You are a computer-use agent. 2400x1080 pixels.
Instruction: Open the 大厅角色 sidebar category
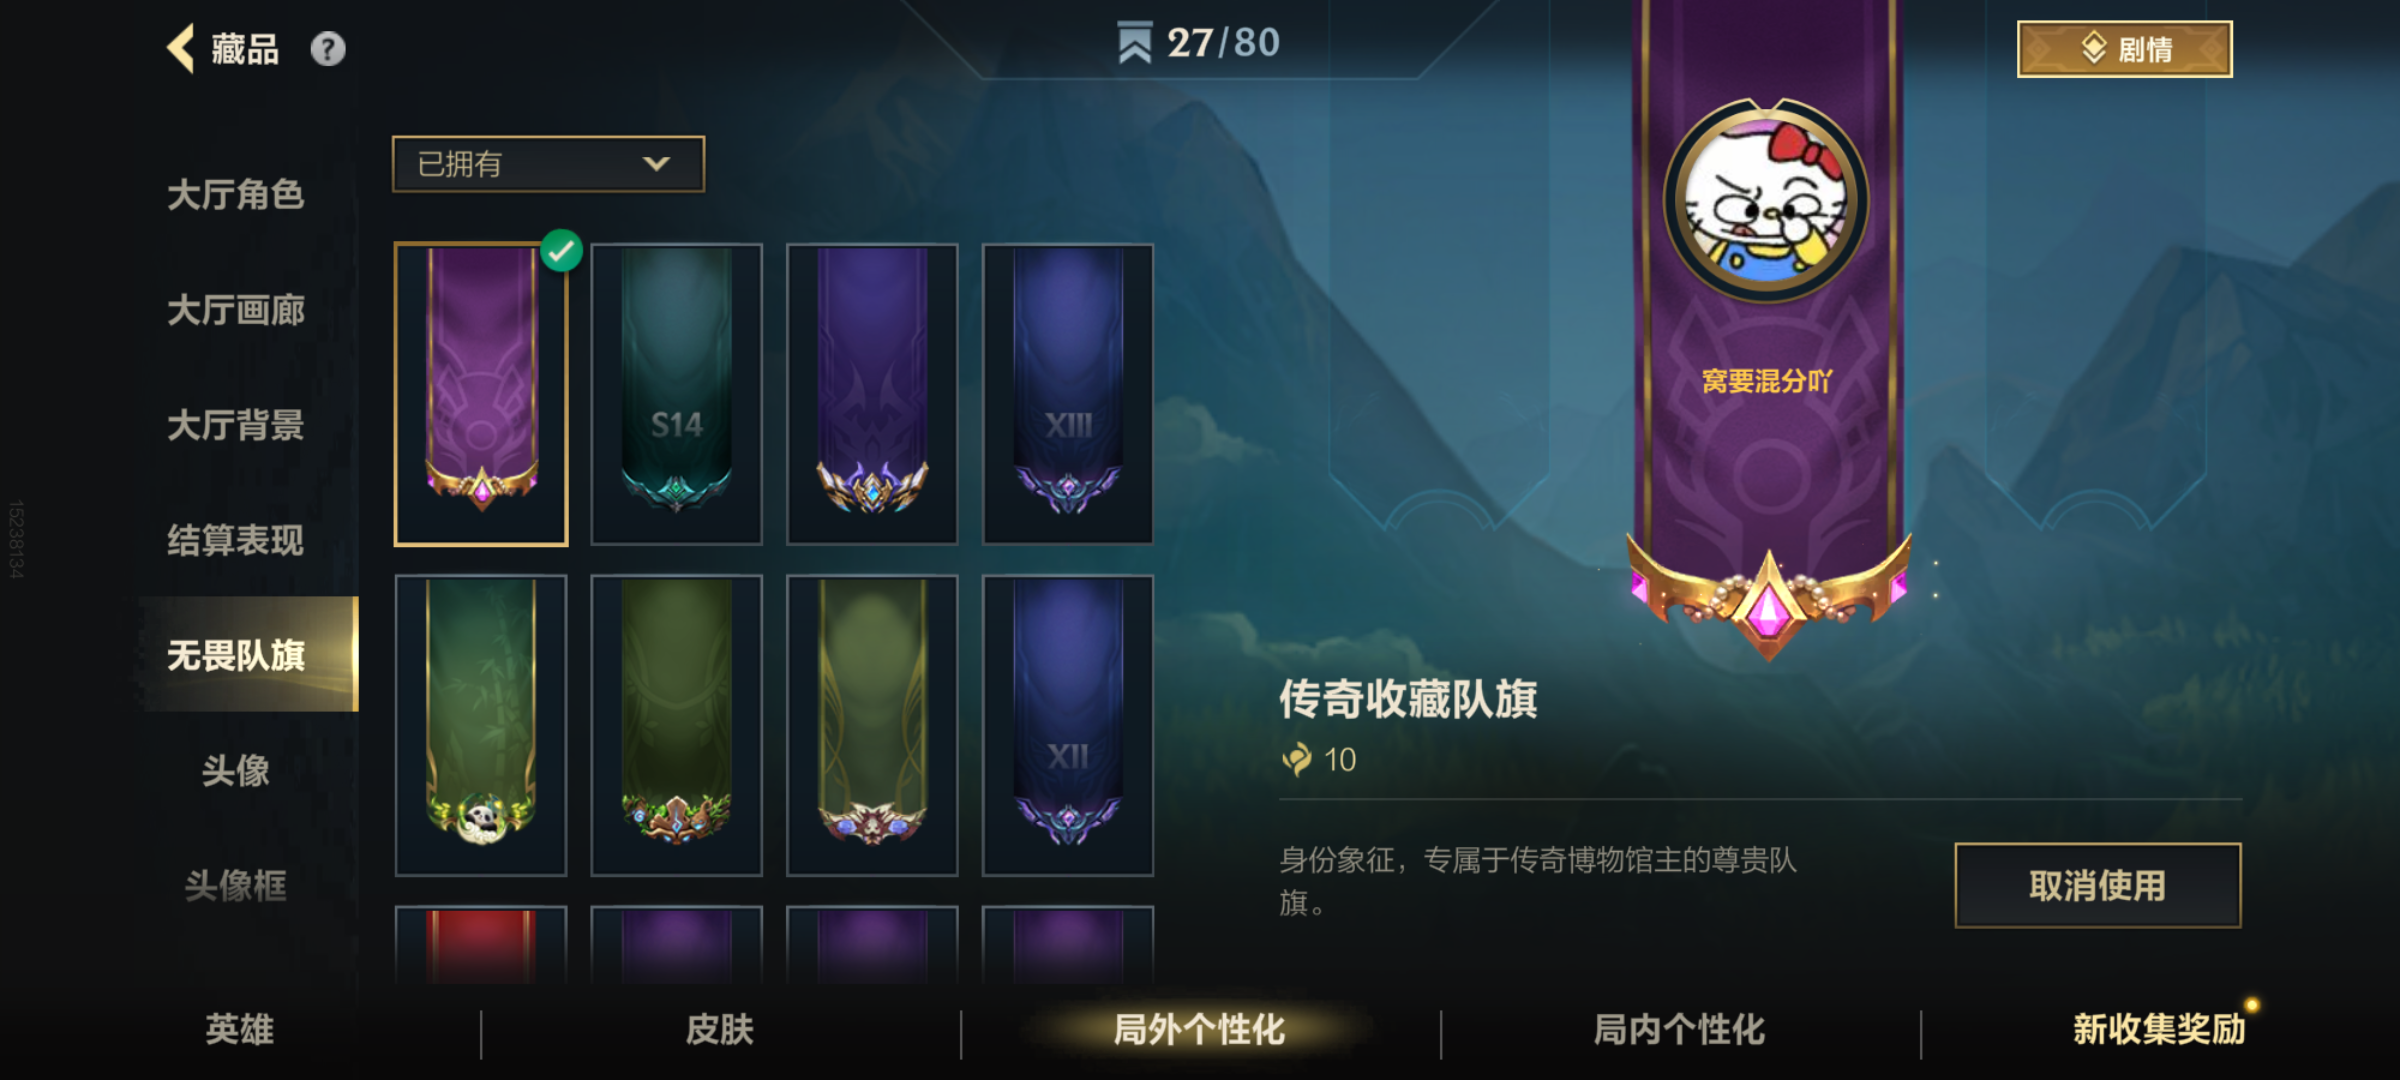[236, 195]
